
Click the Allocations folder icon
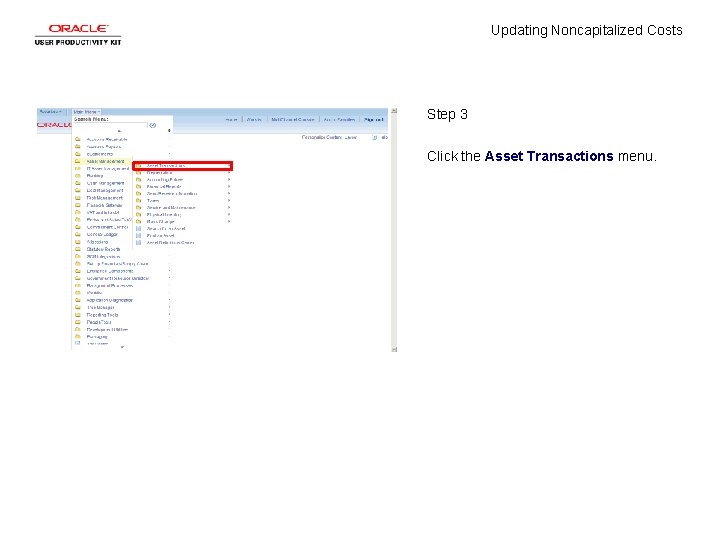click(78, 242)
